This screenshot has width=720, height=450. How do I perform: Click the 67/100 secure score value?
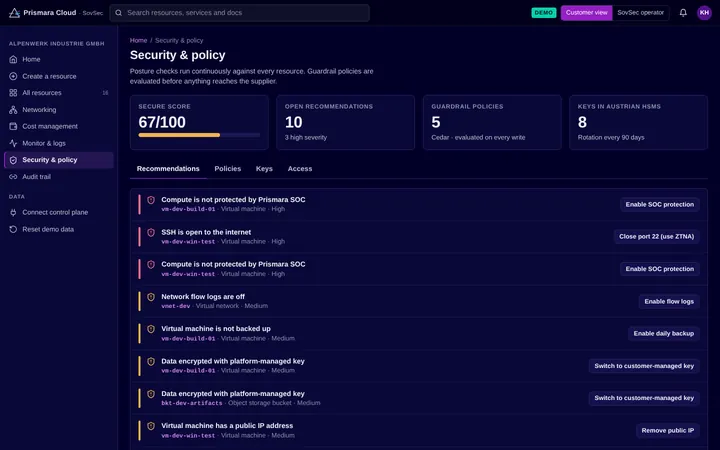(162, 122)
